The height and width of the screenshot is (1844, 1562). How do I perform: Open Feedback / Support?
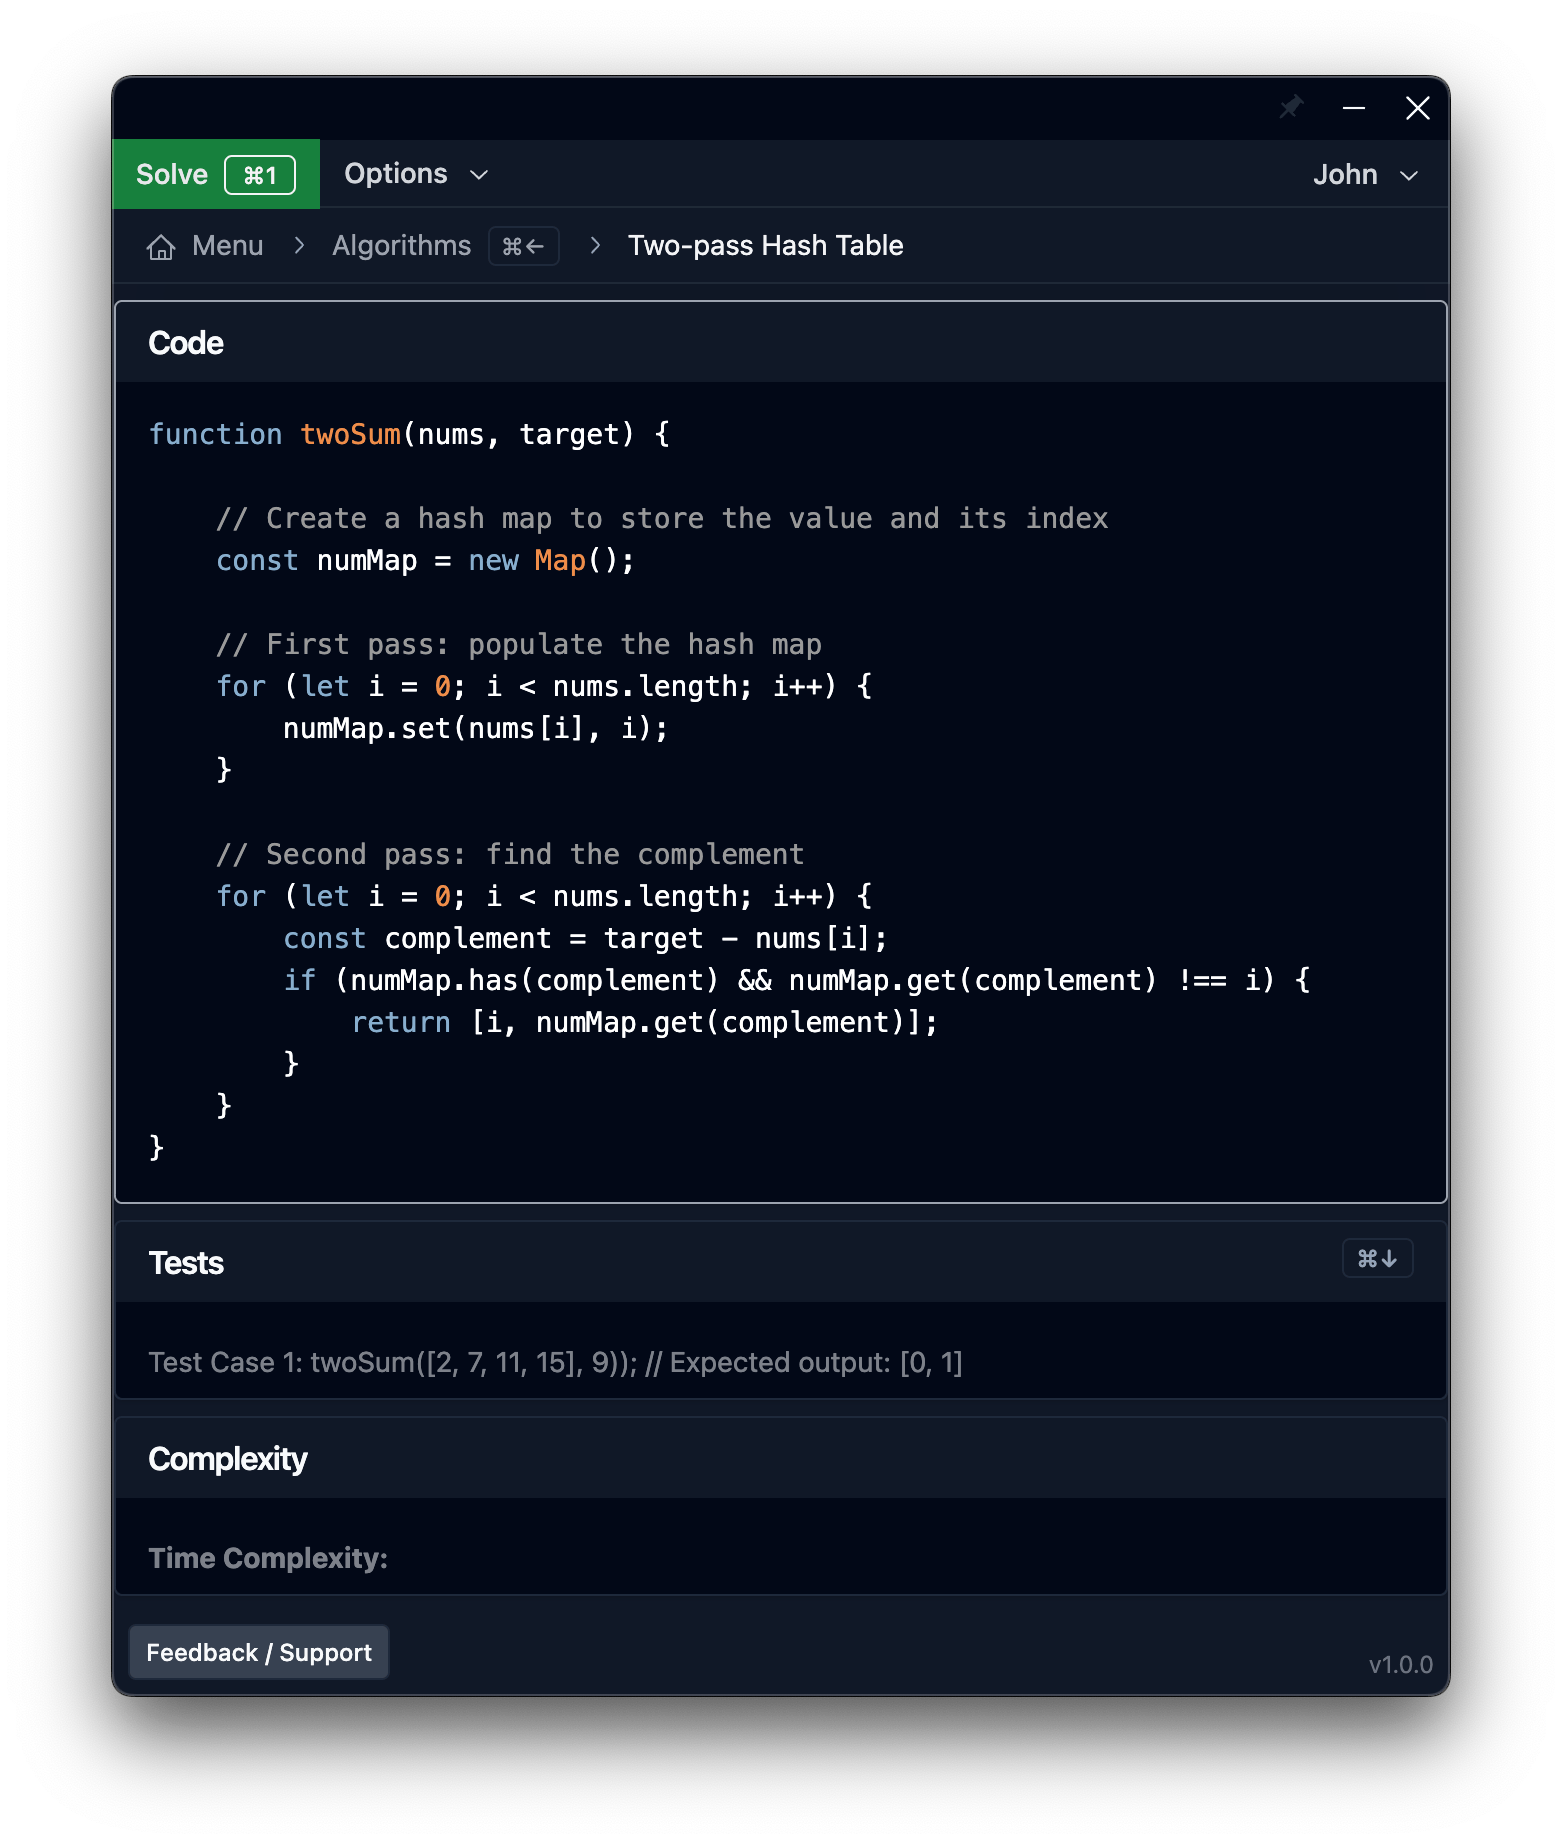point(259,1652)
